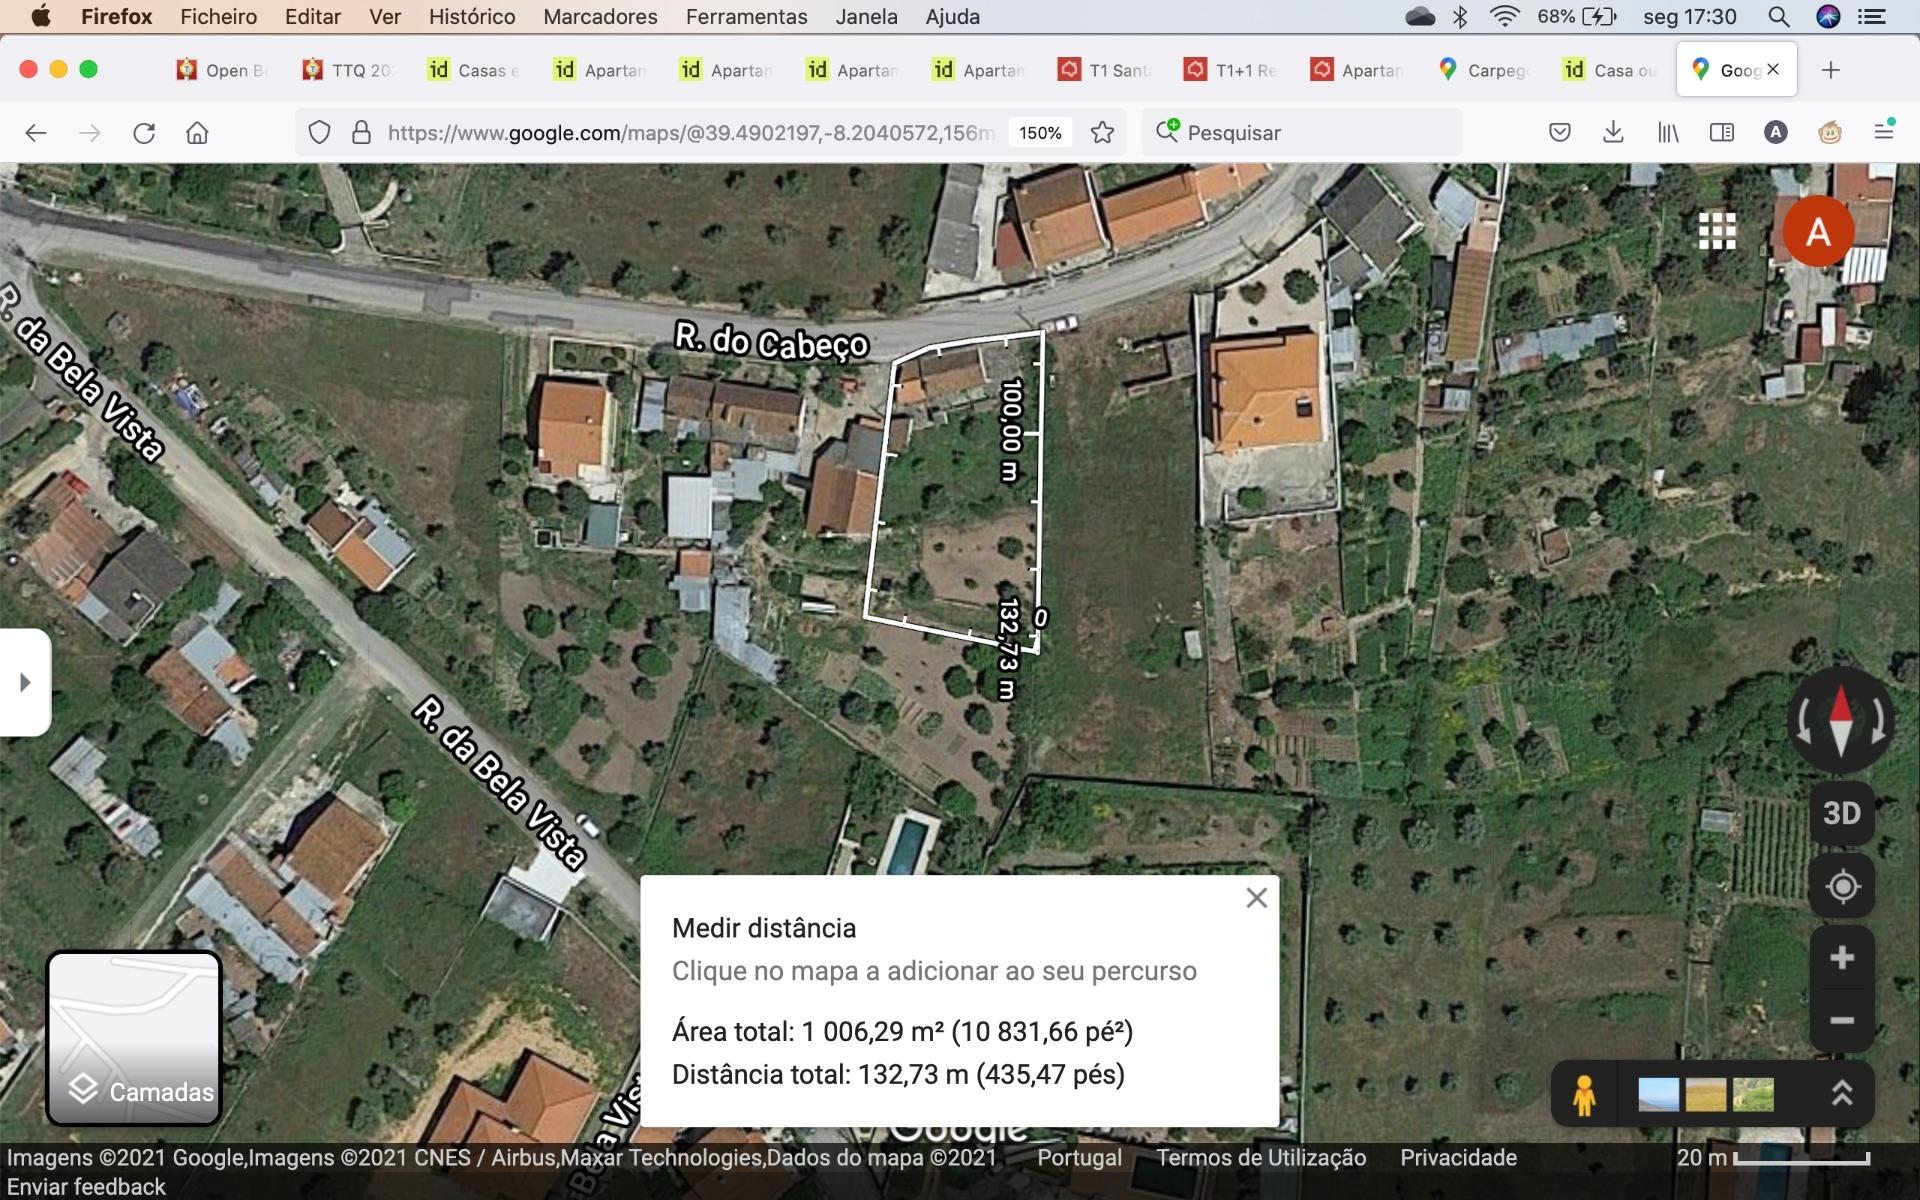1920x1200 pixels.
Task: Open Siri from the menu bar
Action: tap(1828, 17)
